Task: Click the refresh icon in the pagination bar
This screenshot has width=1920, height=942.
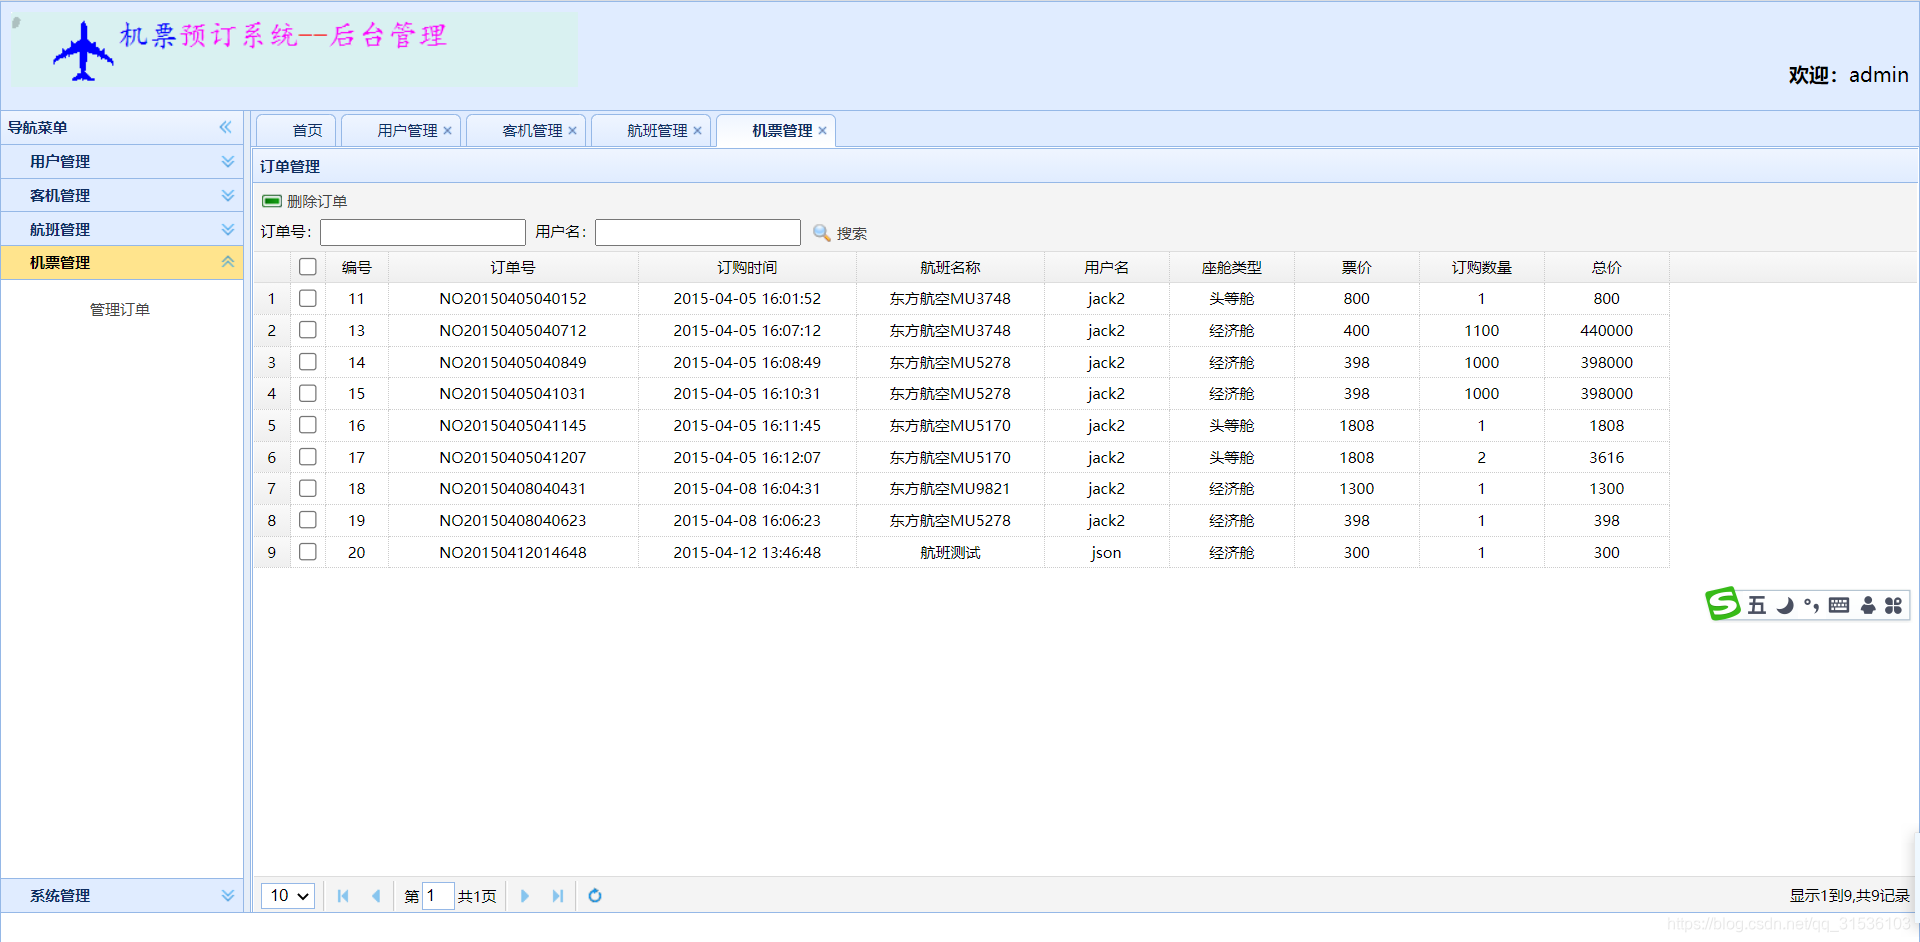Action: point(594,896)
